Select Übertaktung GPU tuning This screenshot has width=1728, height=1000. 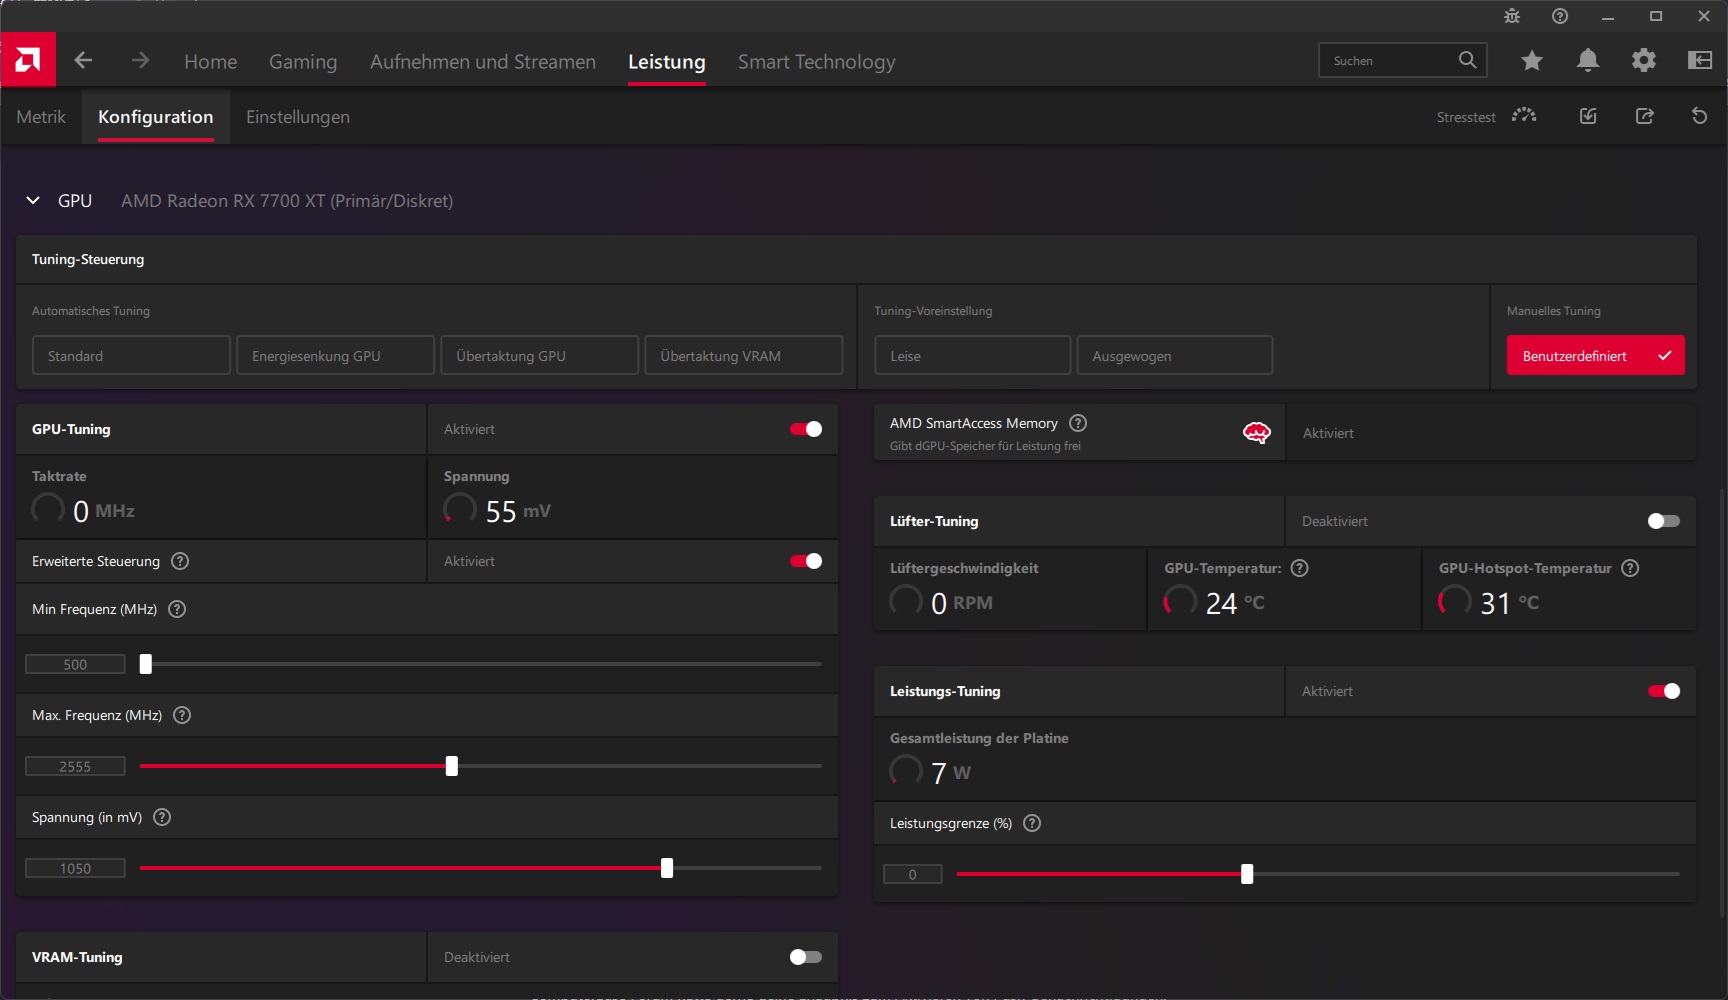click(539, 355)
